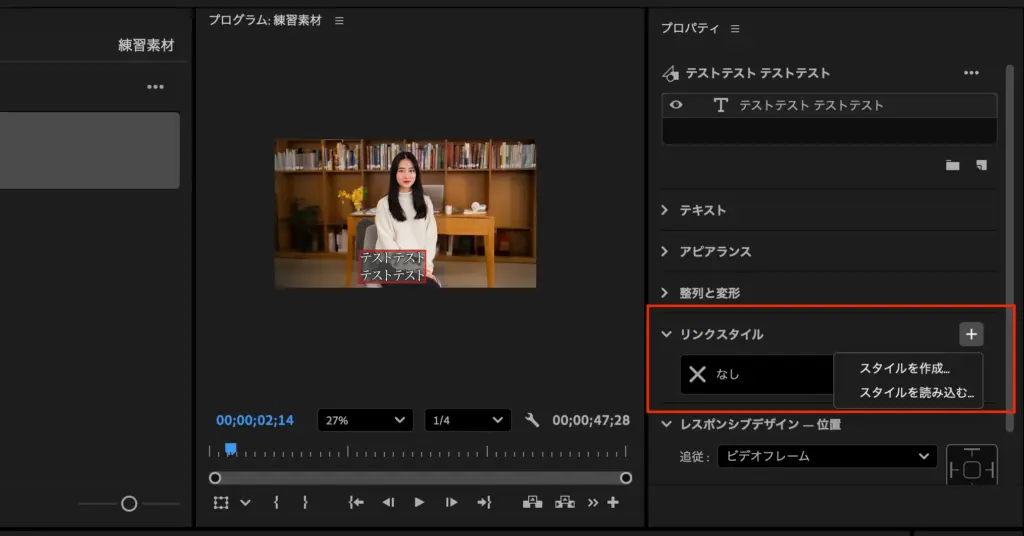The width and height of the screenshot is (1024, 536).
Task: Click the Lift button icon
Action: [533, 502]
